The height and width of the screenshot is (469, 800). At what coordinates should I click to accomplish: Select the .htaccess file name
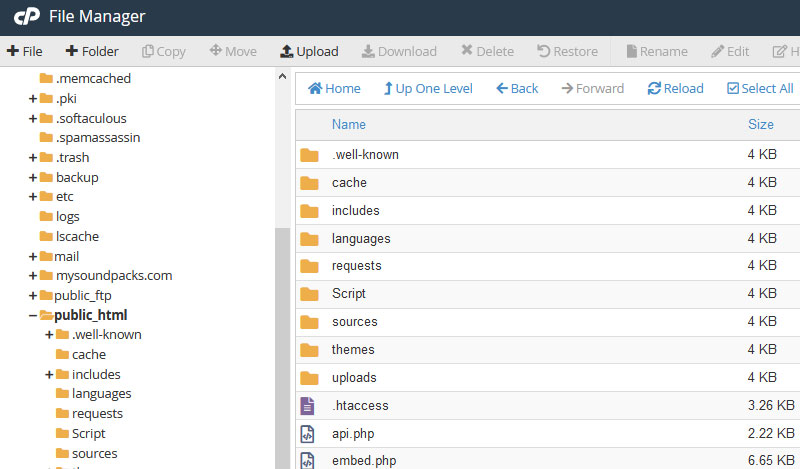360,405
